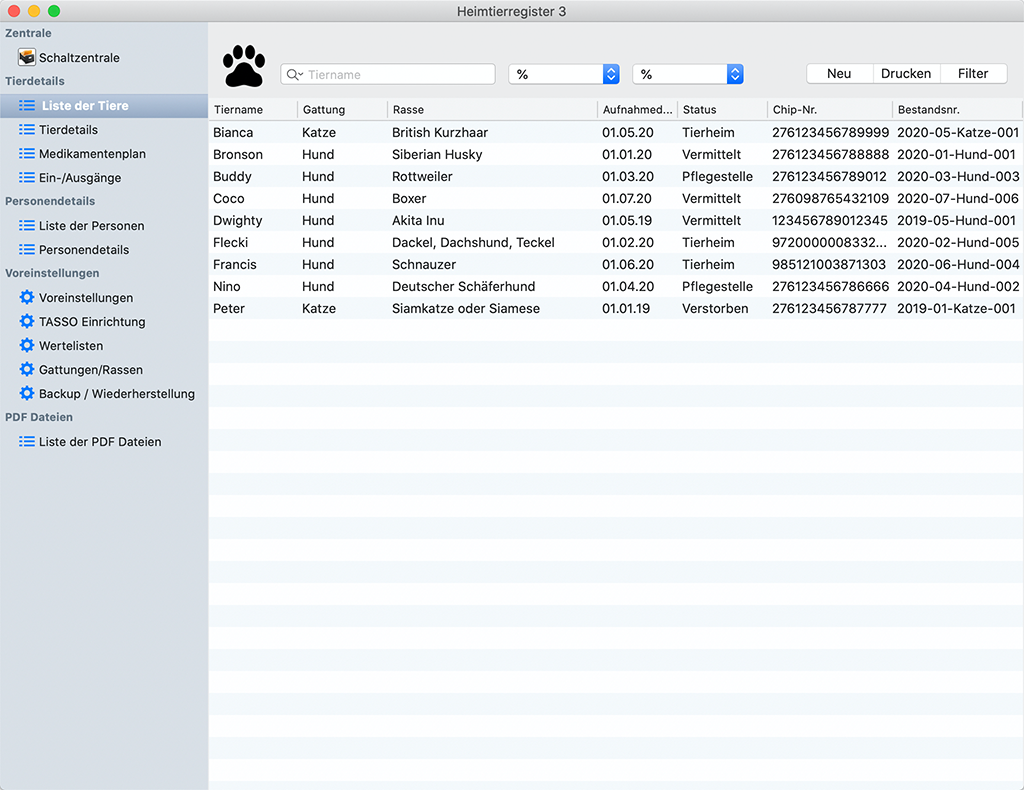Select the Peter row name

click(x=229, y=309)
